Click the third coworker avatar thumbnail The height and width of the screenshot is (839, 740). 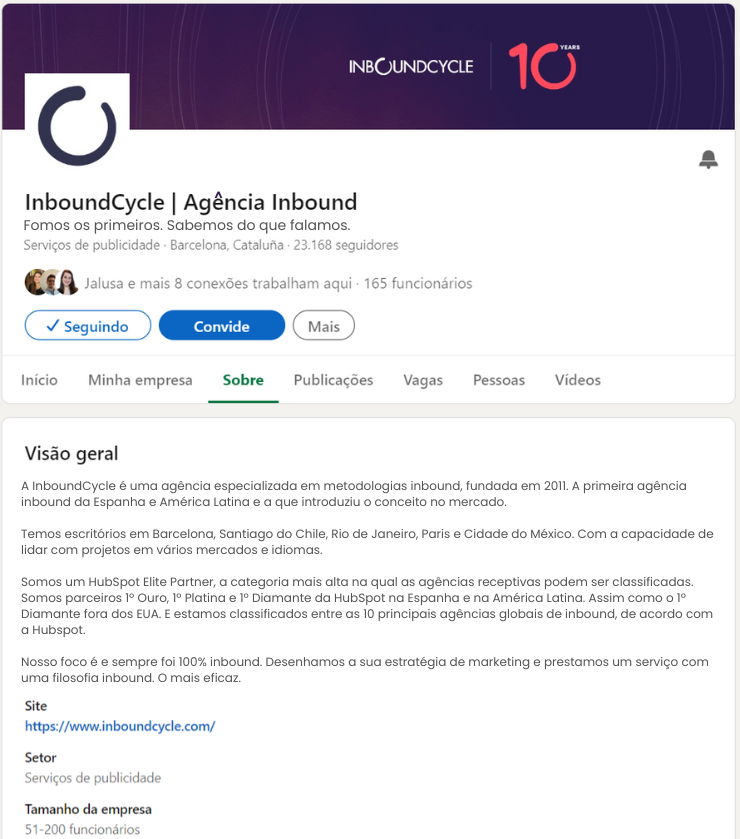coord(69,281)
